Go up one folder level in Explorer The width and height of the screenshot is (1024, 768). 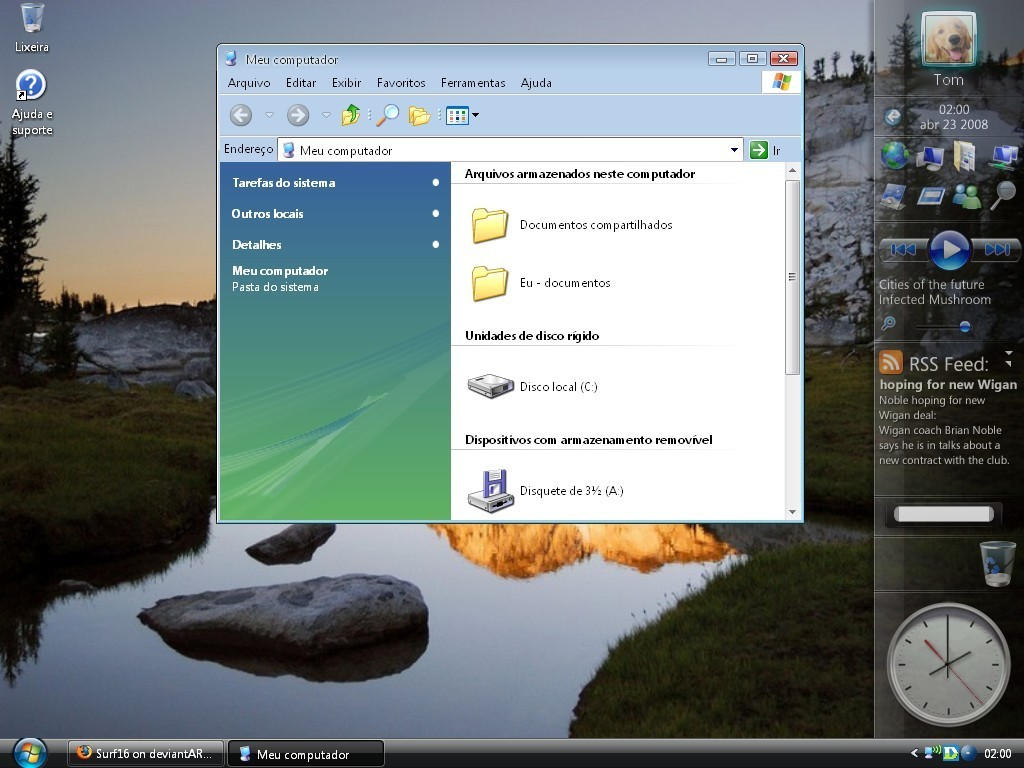(351, 115)
